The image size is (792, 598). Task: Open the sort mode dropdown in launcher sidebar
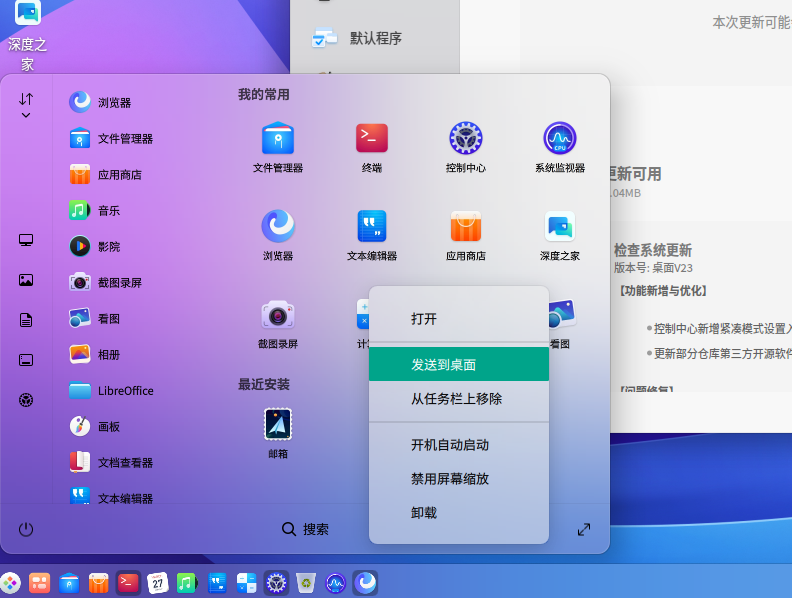coord(26,105)
